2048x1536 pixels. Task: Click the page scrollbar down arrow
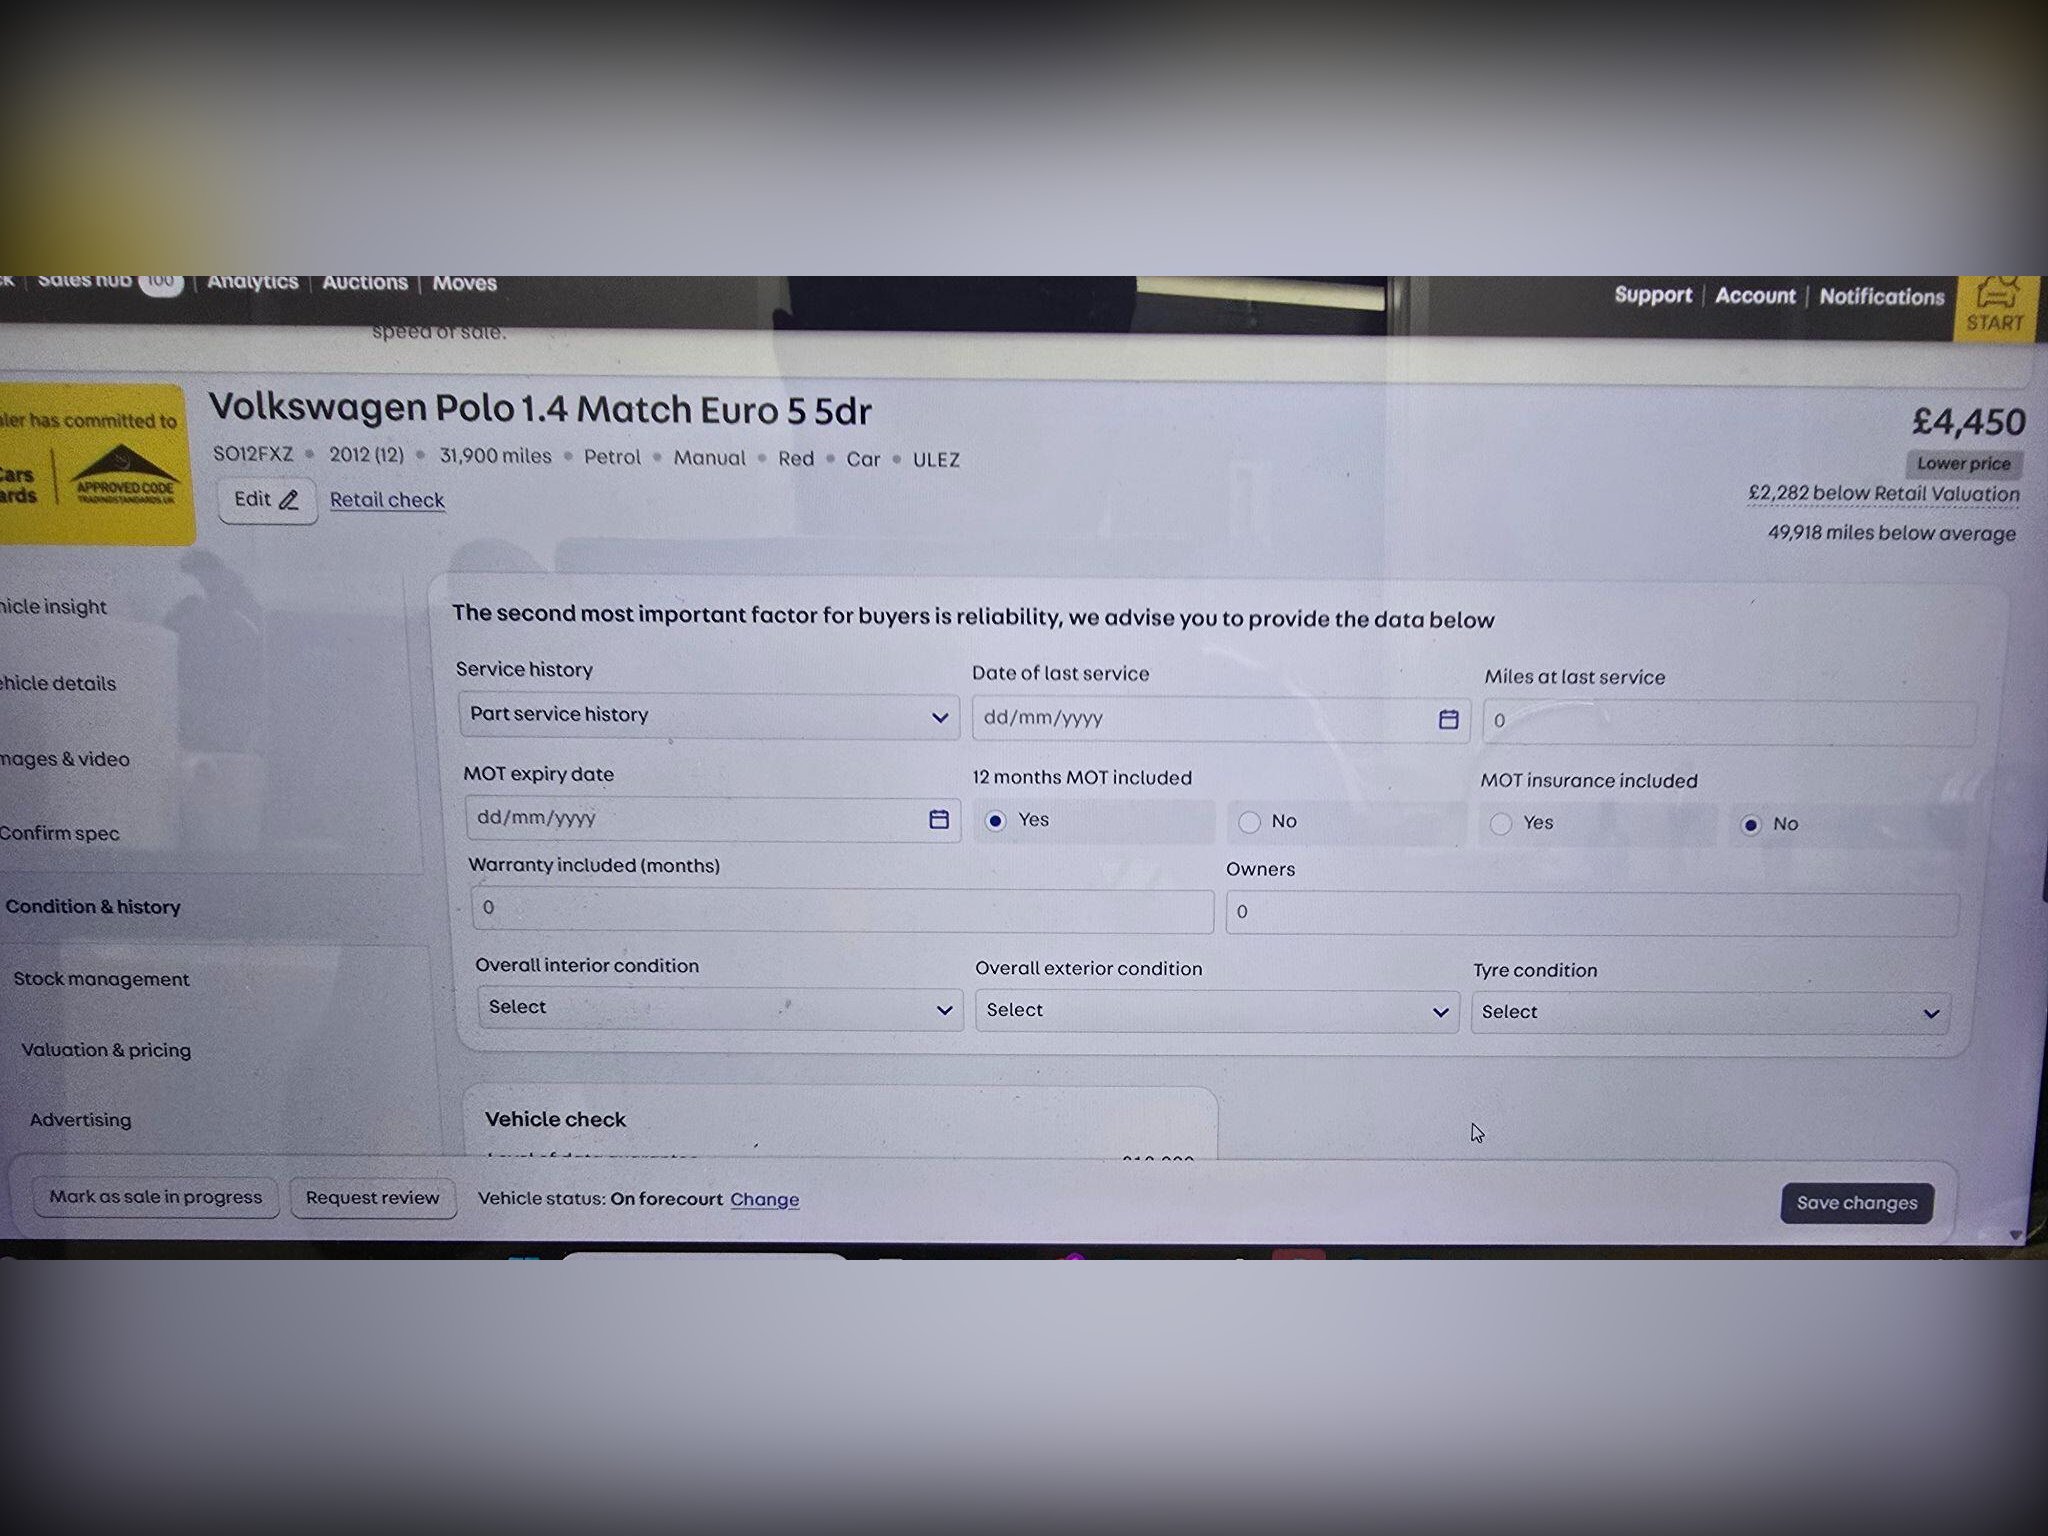(x=2016, y=1235)
